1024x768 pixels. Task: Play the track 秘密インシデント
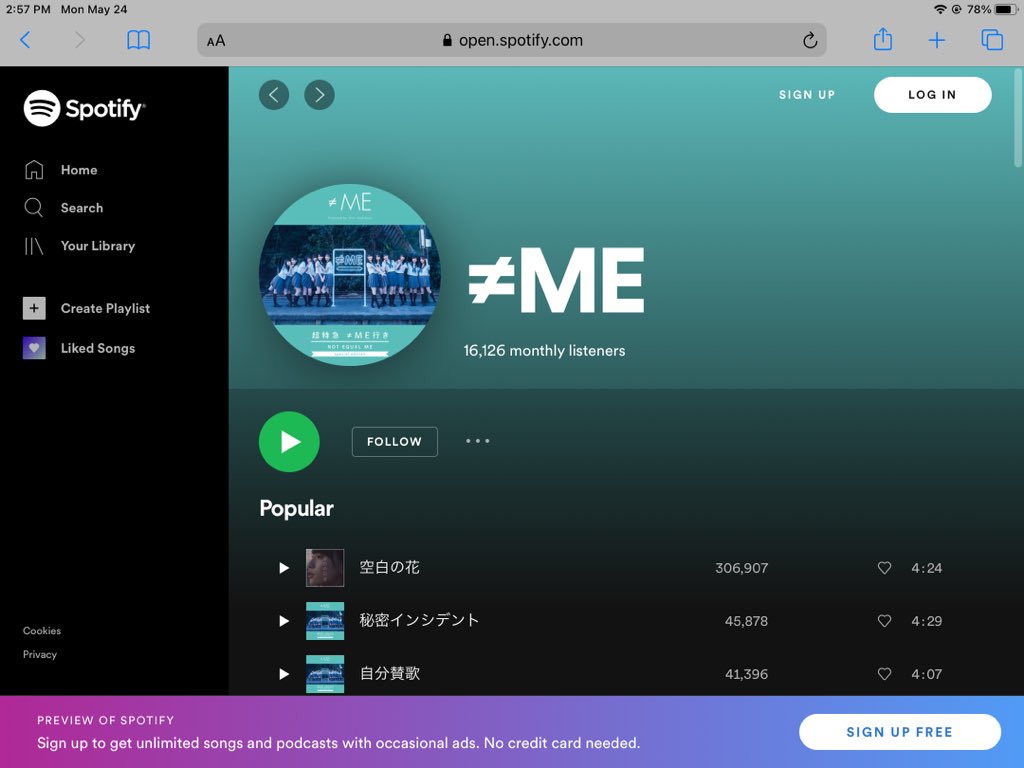283,621
